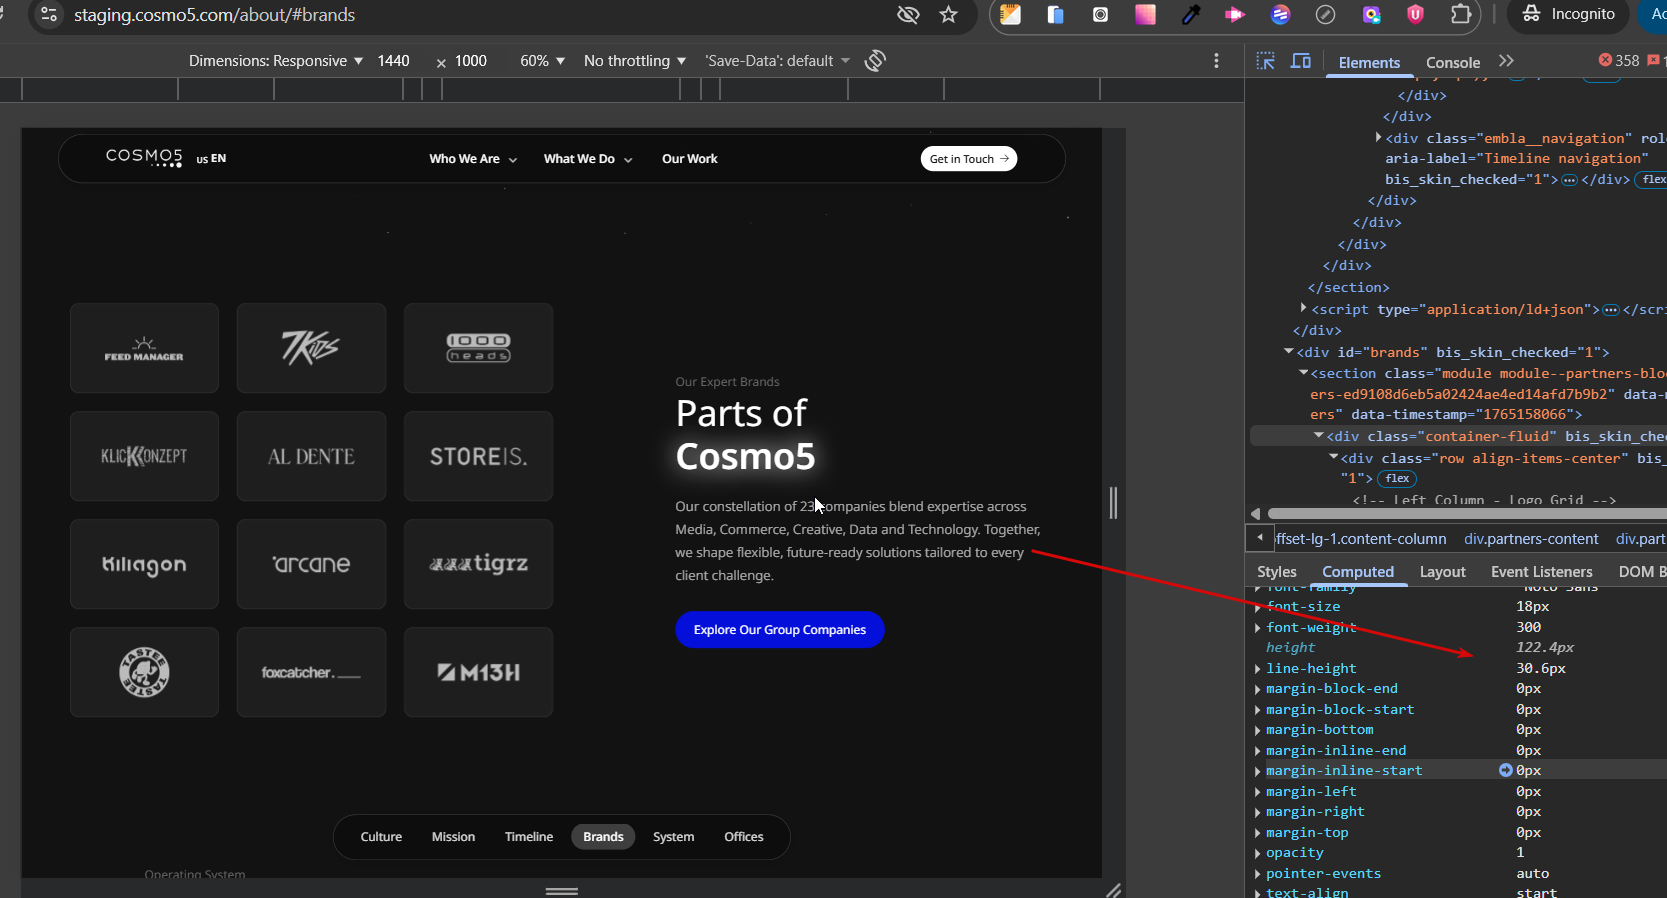The image size is (1667, 898).
Task: Collapse the div id brands node
Action: point(1289,352)
